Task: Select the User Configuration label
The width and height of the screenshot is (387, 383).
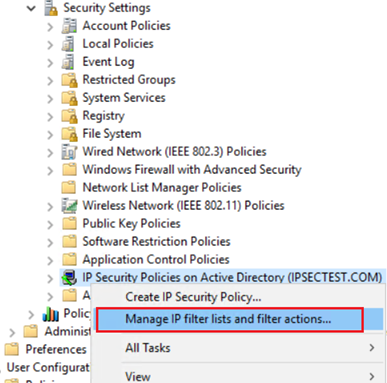Action: coord(48,367)
